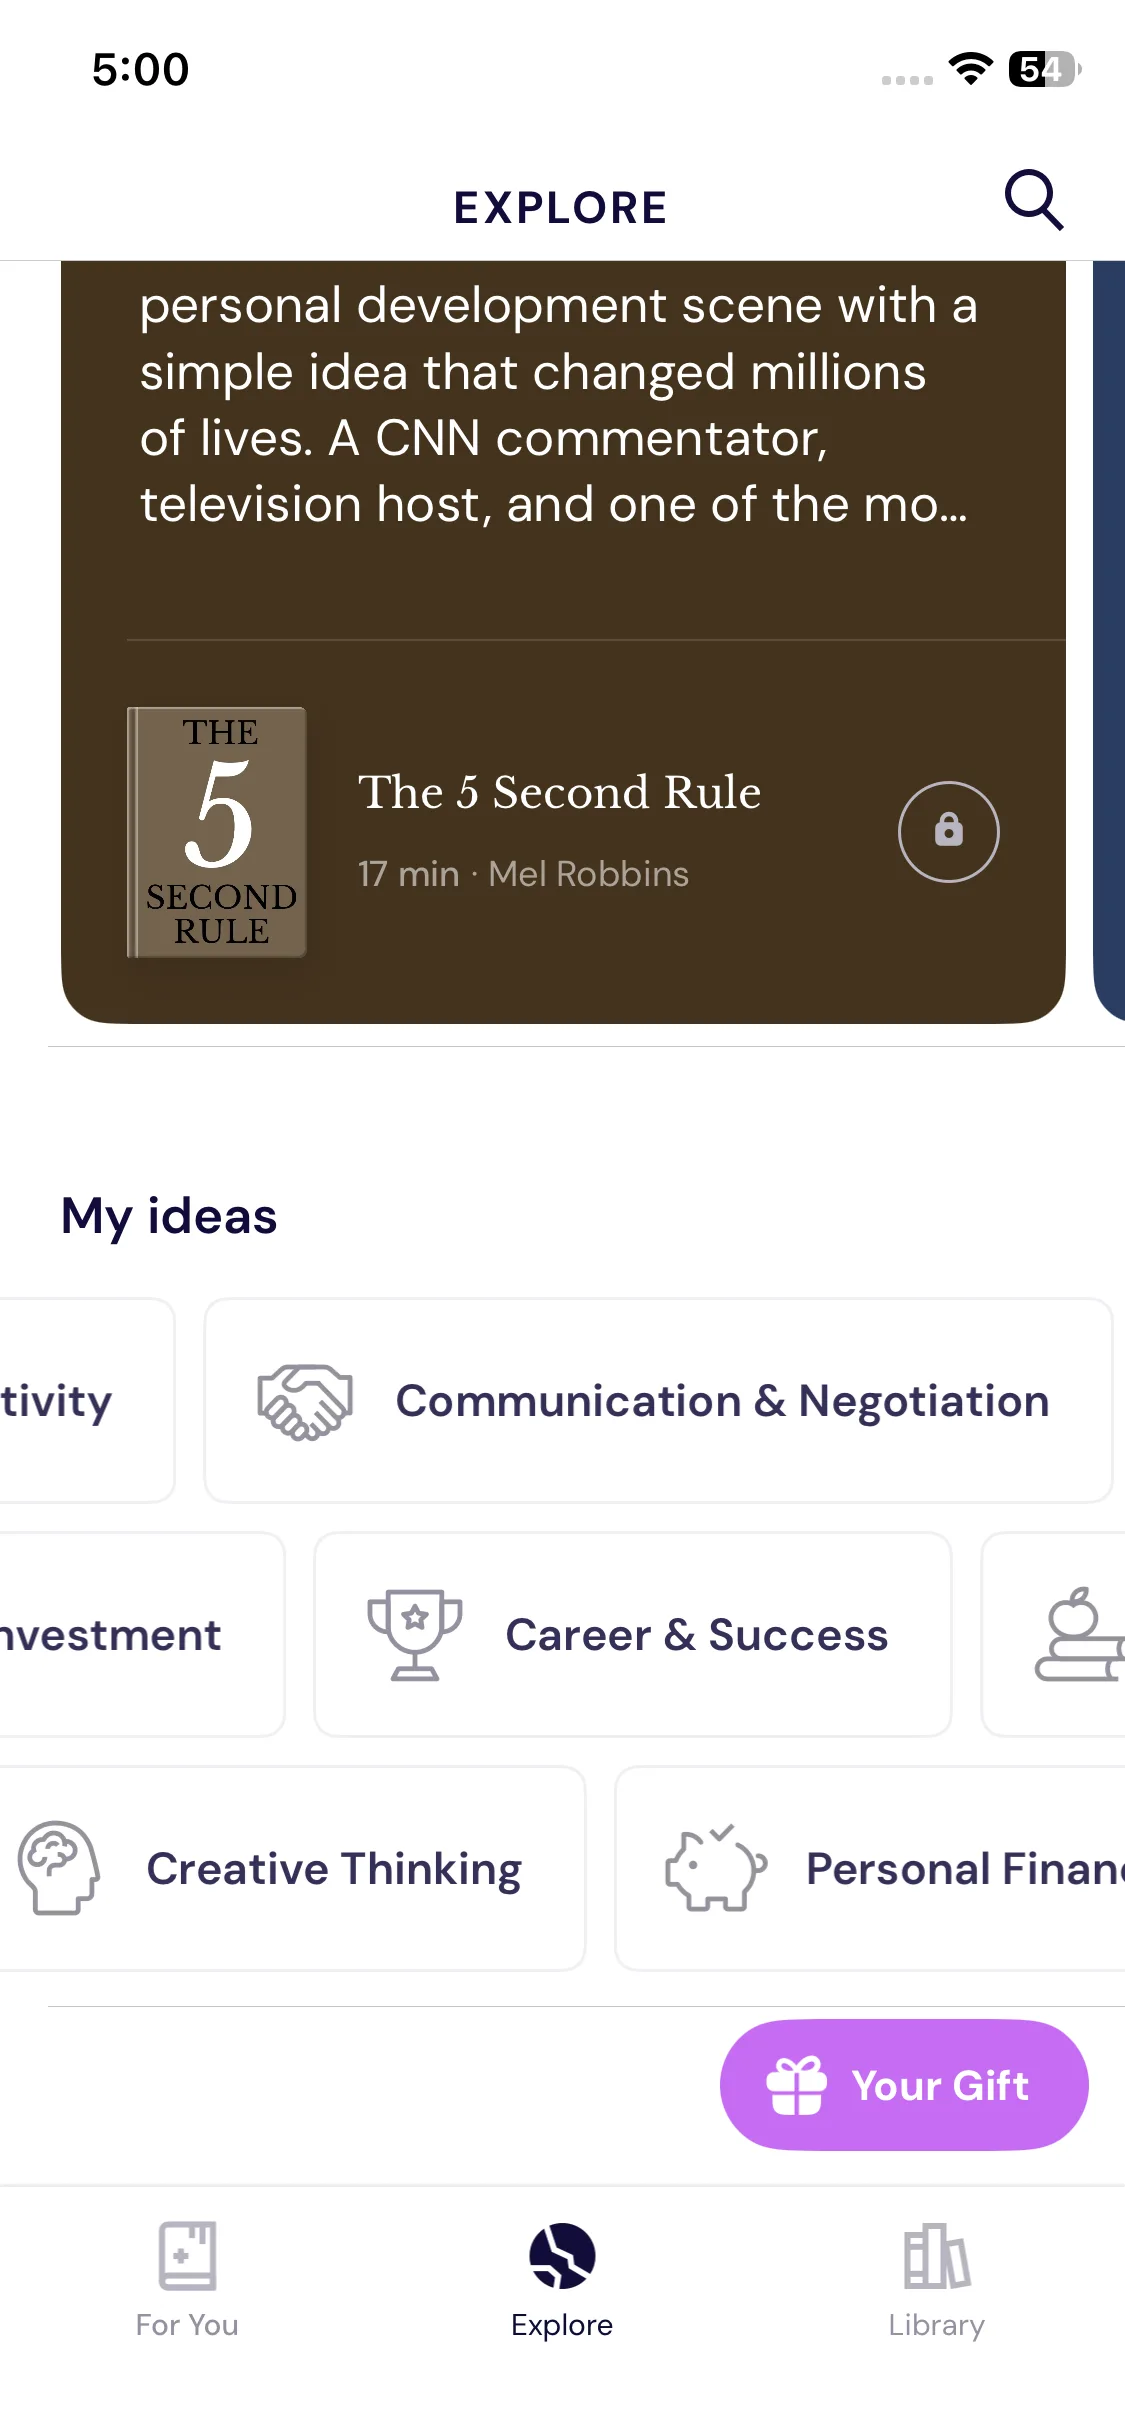Viewport: 1125px width, 2436px height.
Task: Select the Career & Success topic
Action: [x=696, y=1635]
